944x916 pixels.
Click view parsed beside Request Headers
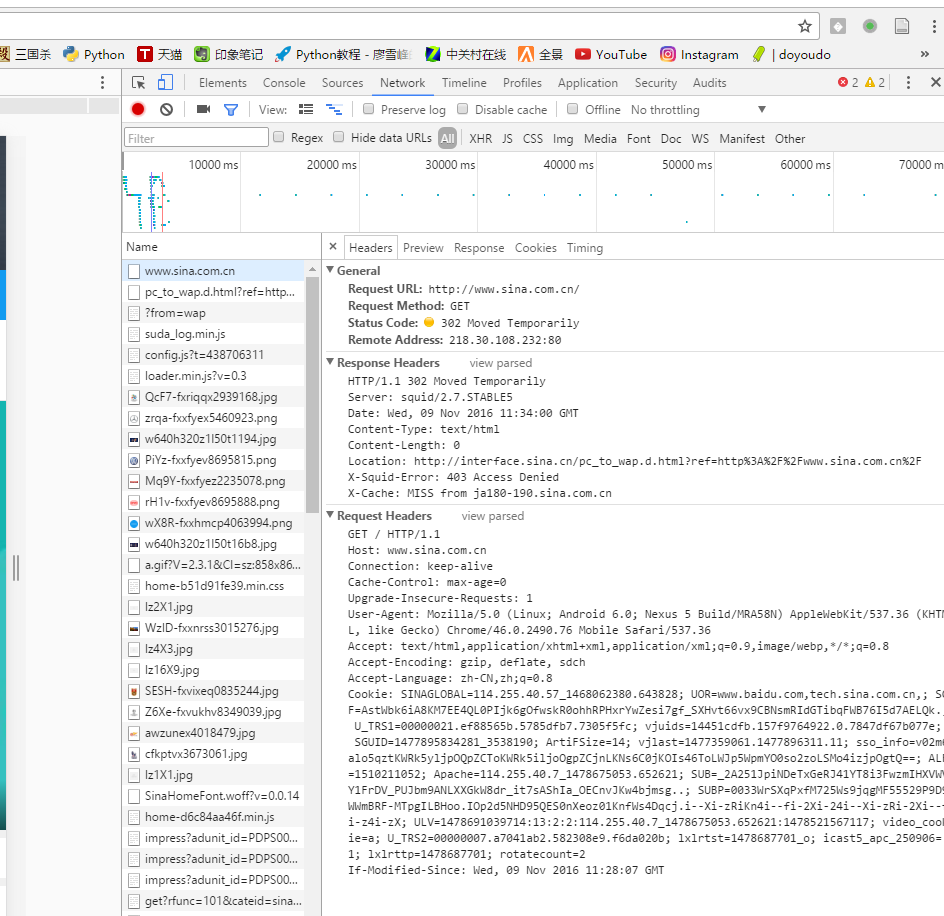(x=492, y=516)
